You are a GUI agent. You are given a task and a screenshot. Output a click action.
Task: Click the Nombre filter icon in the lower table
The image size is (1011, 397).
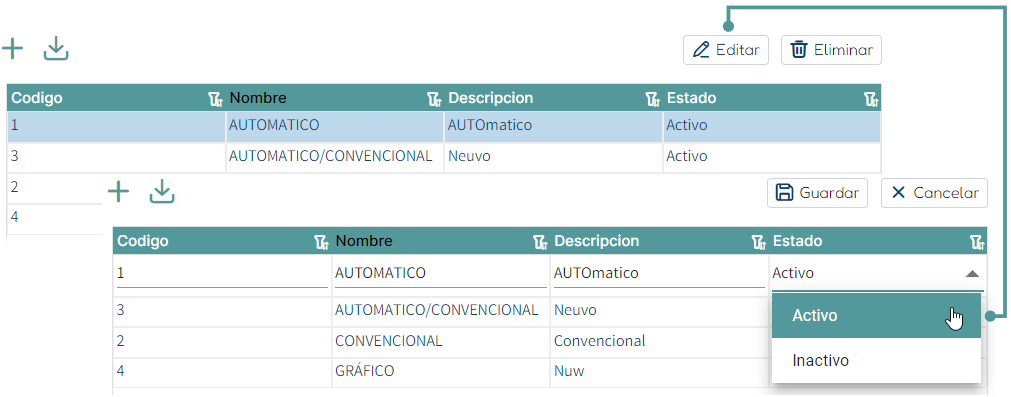coord(540,242)
